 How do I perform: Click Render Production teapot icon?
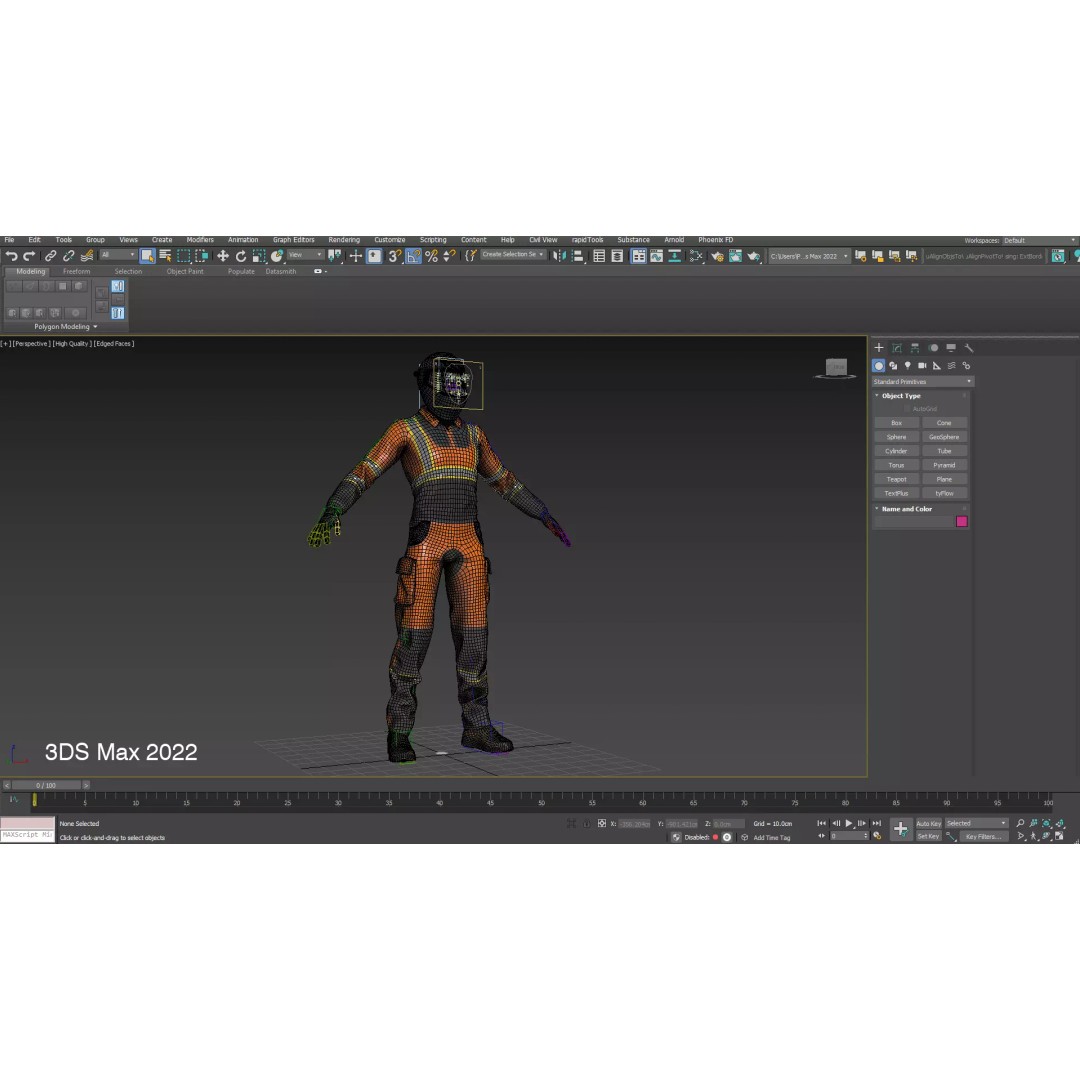pyautogui.click(x=754, y=256)
